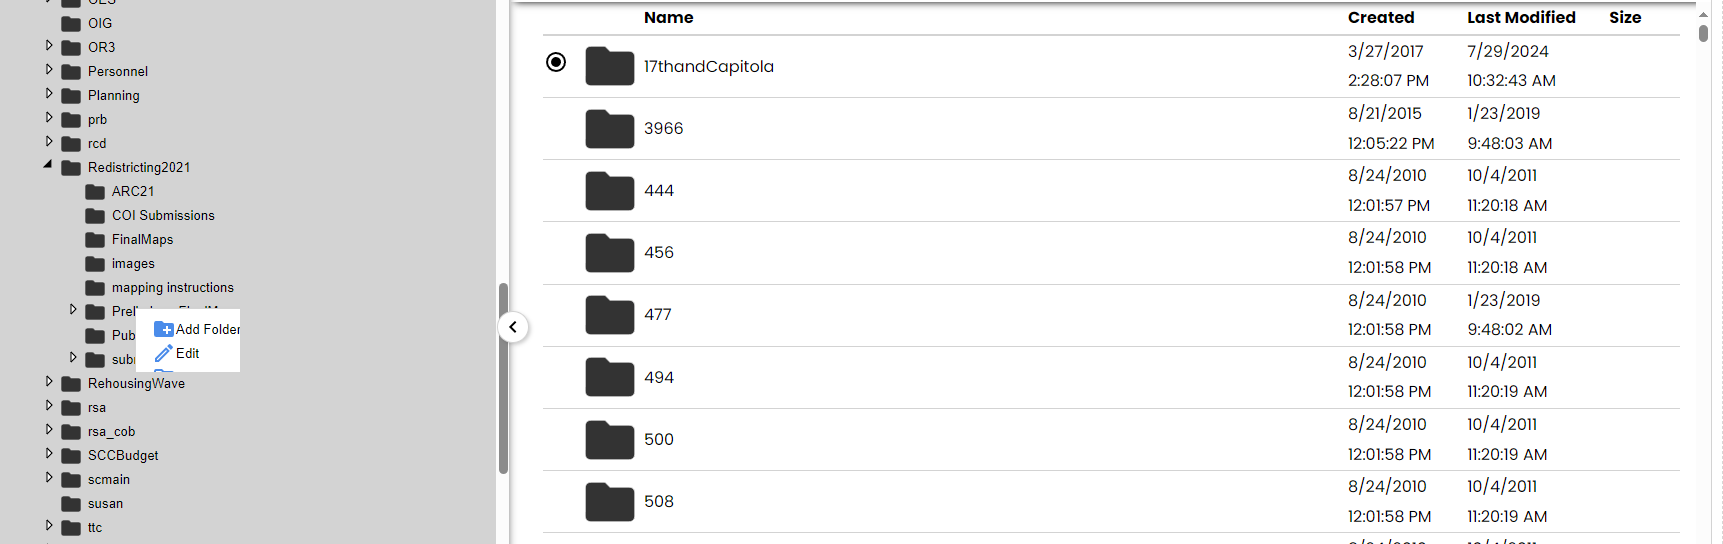1723x544 pixels.
Task: Click the Add Folder plus icon
Action: (164, 329)
